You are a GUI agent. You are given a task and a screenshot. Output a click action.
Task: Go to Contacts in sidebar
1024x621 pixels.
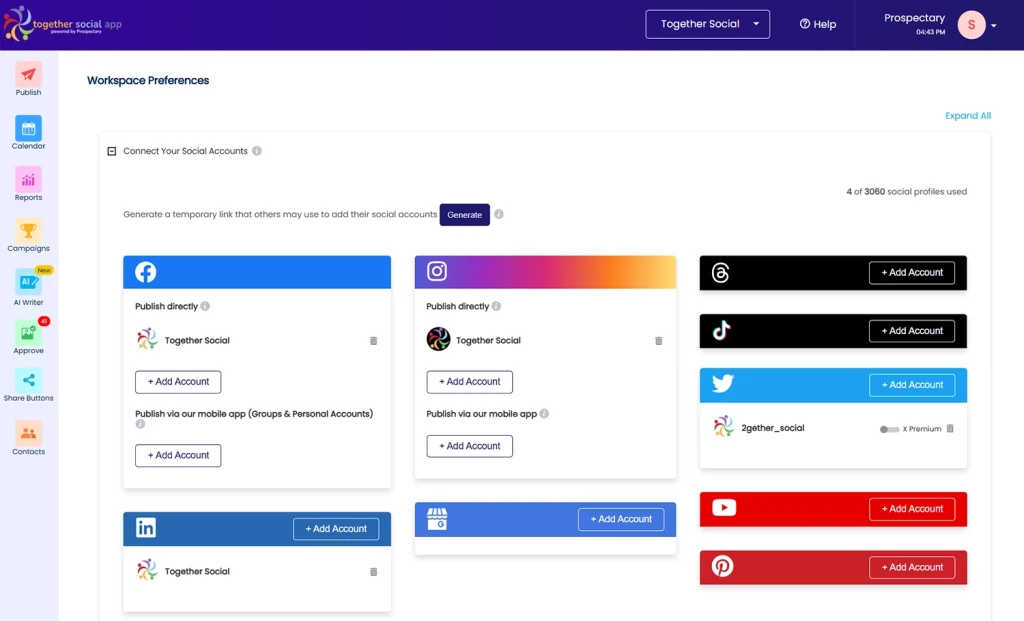(x=28, y=438)
